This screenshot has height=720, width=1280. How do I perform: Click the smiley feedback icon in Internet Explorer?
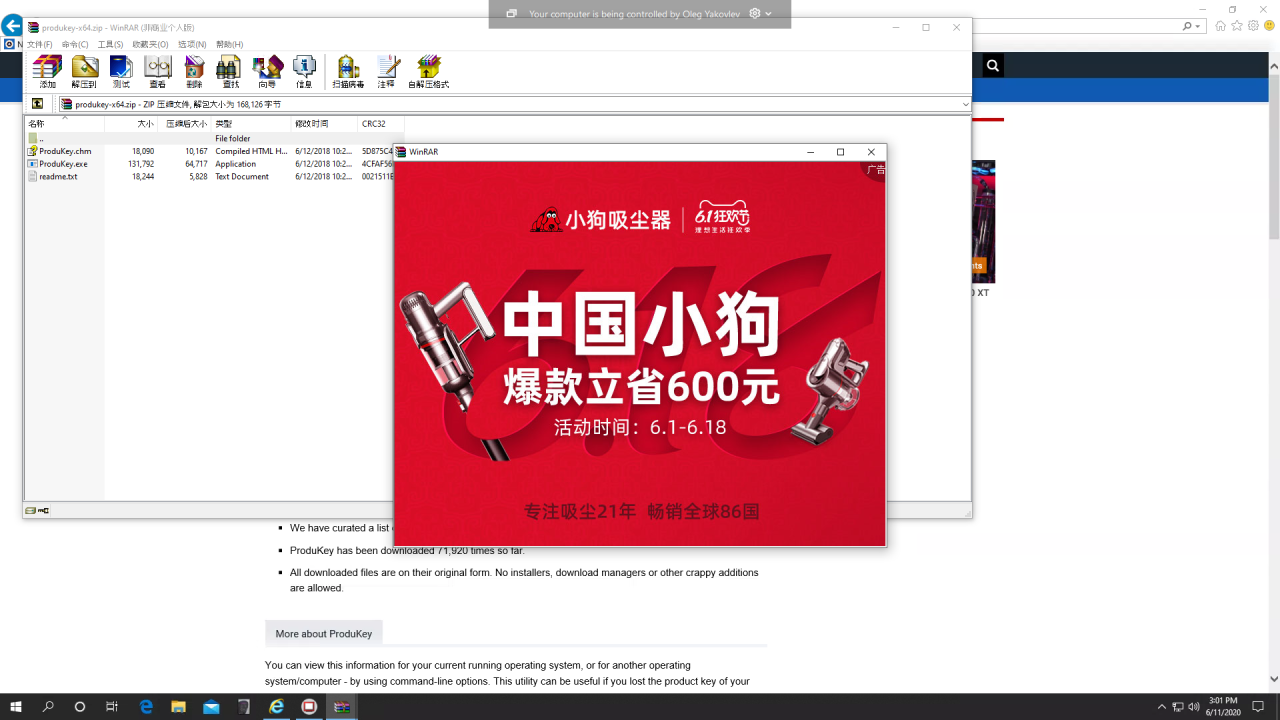click(1268, 26)
